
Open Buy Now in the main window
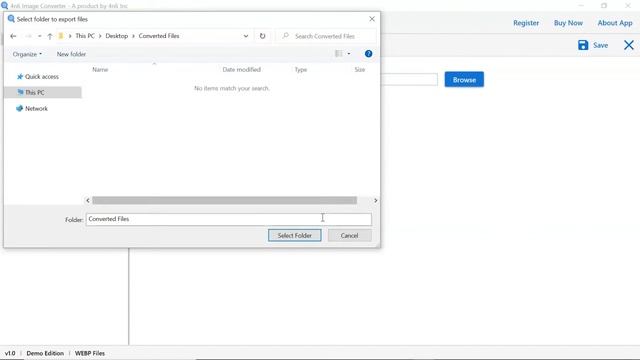[568, 23]
